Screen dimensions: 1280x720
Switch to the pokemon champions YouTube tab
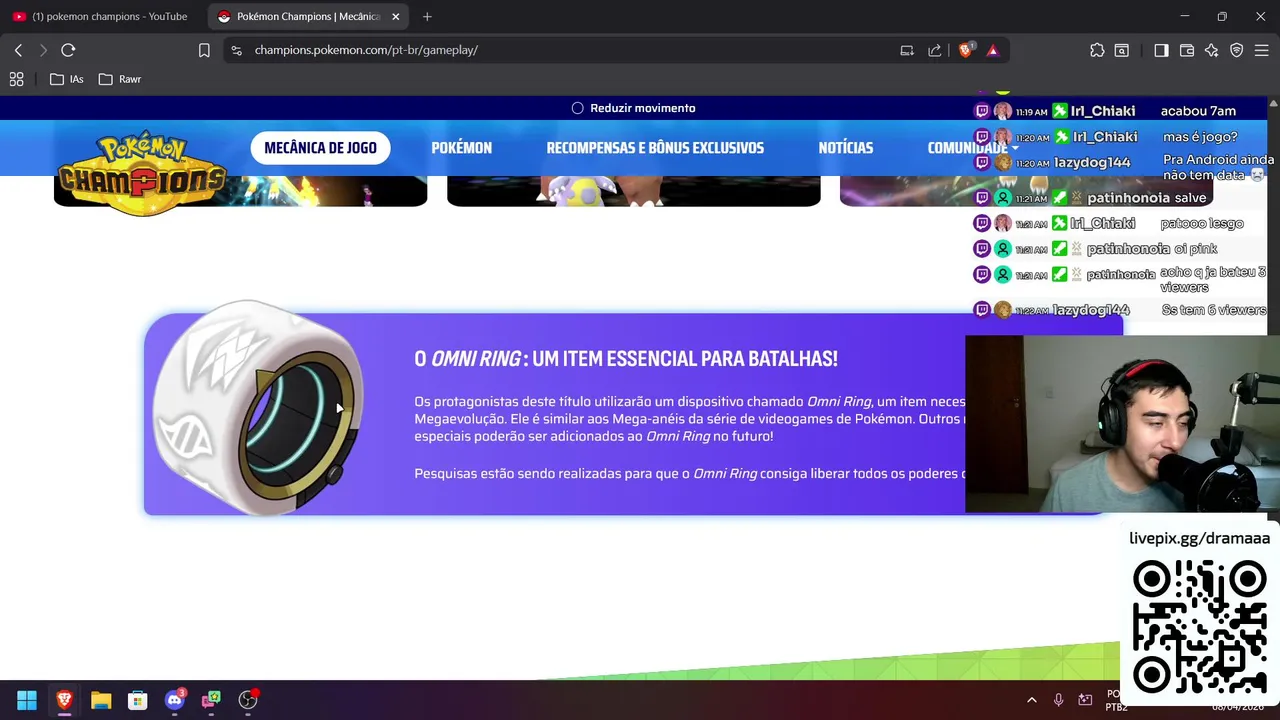pyautogui.click(x=100, y=16)
